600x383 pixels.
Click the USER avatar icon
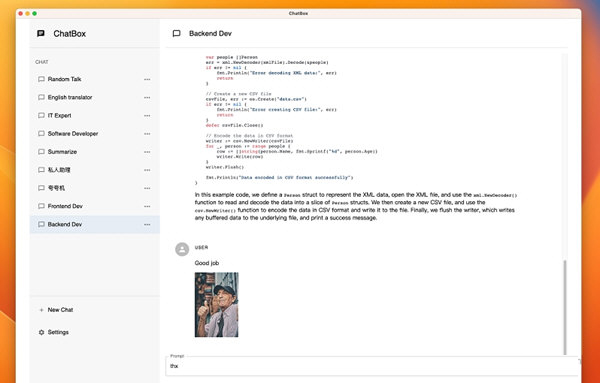[182, 249]
